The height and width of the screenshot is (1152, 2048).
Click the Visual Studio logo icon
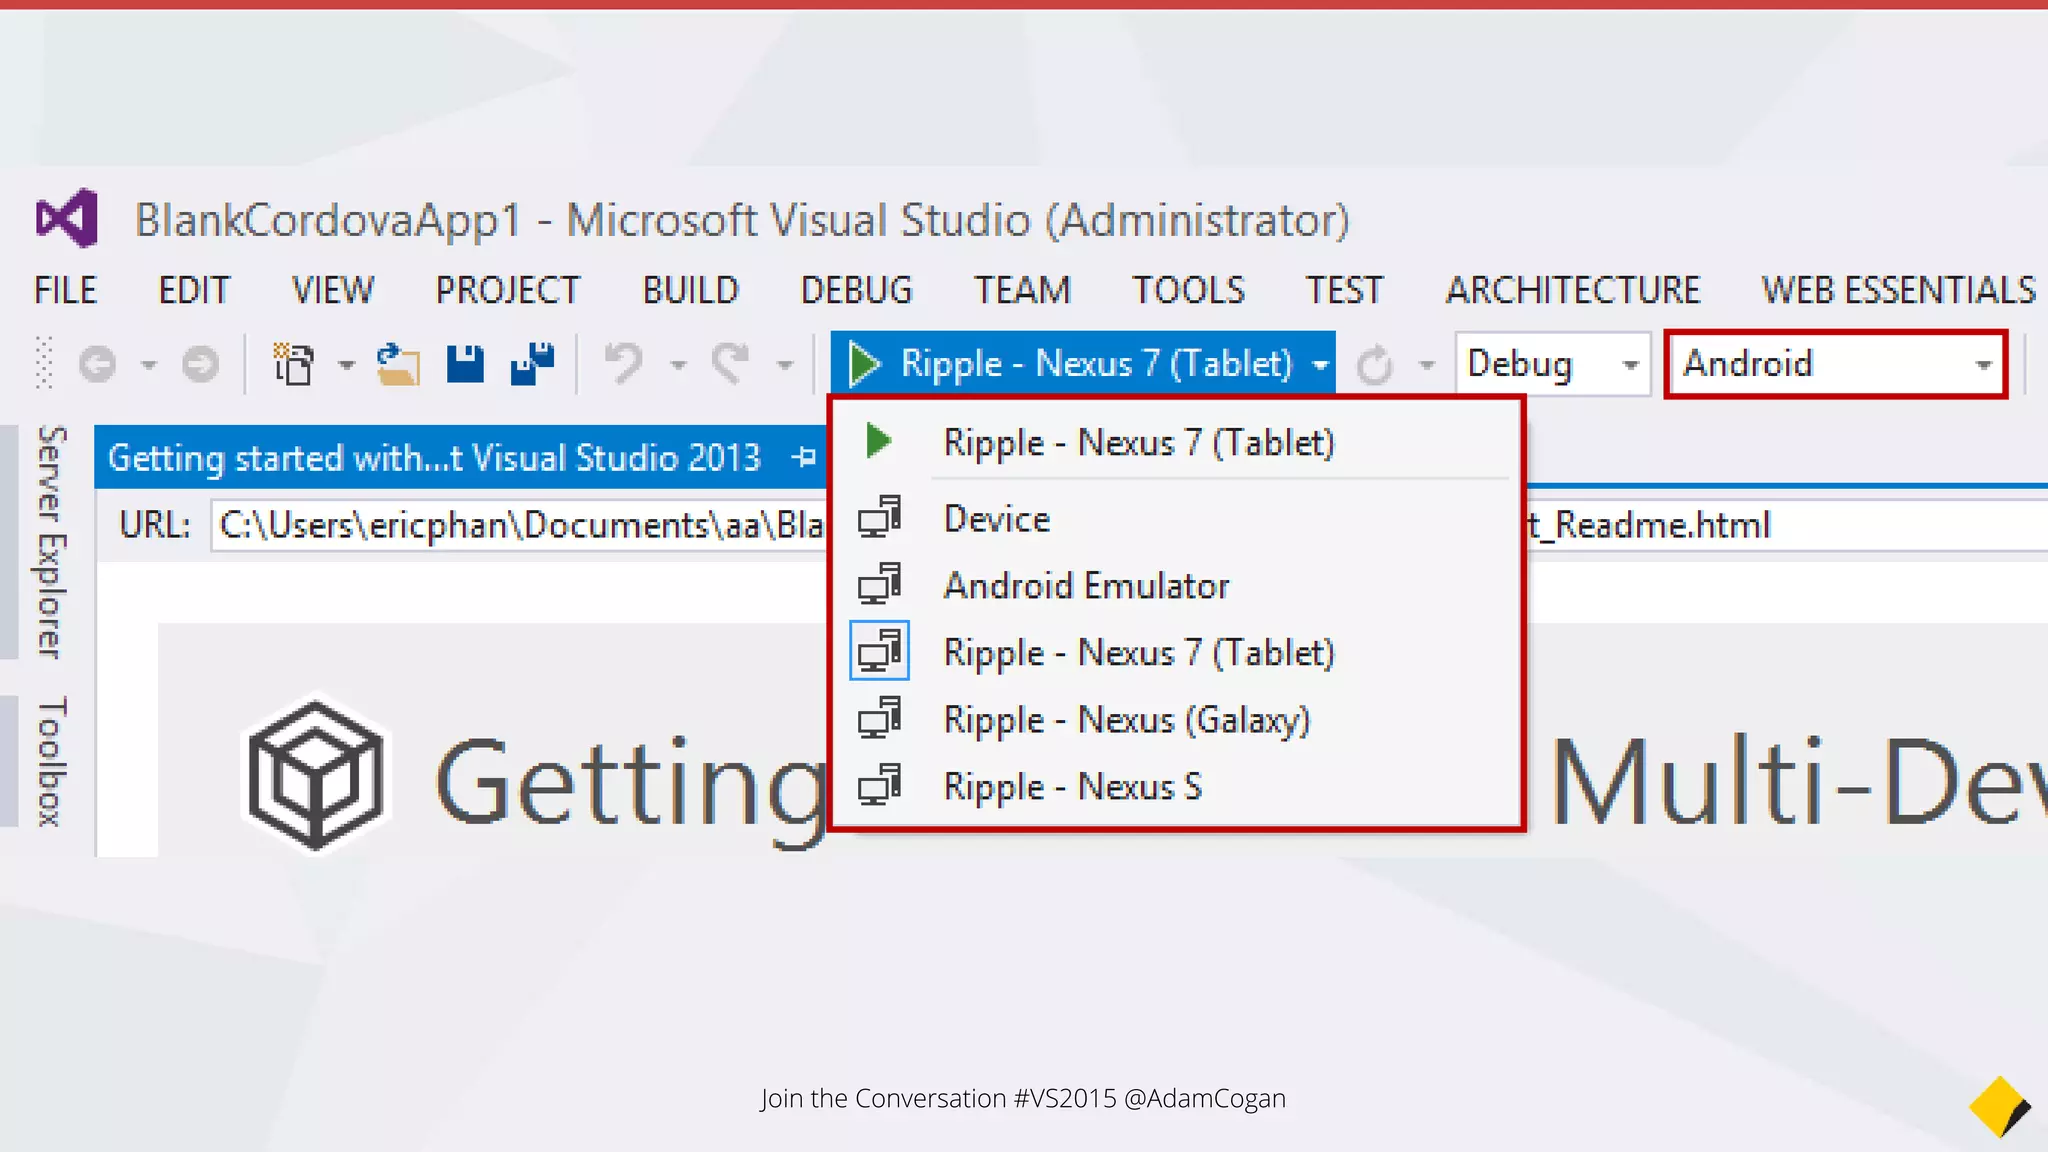(x=67, y=218)
